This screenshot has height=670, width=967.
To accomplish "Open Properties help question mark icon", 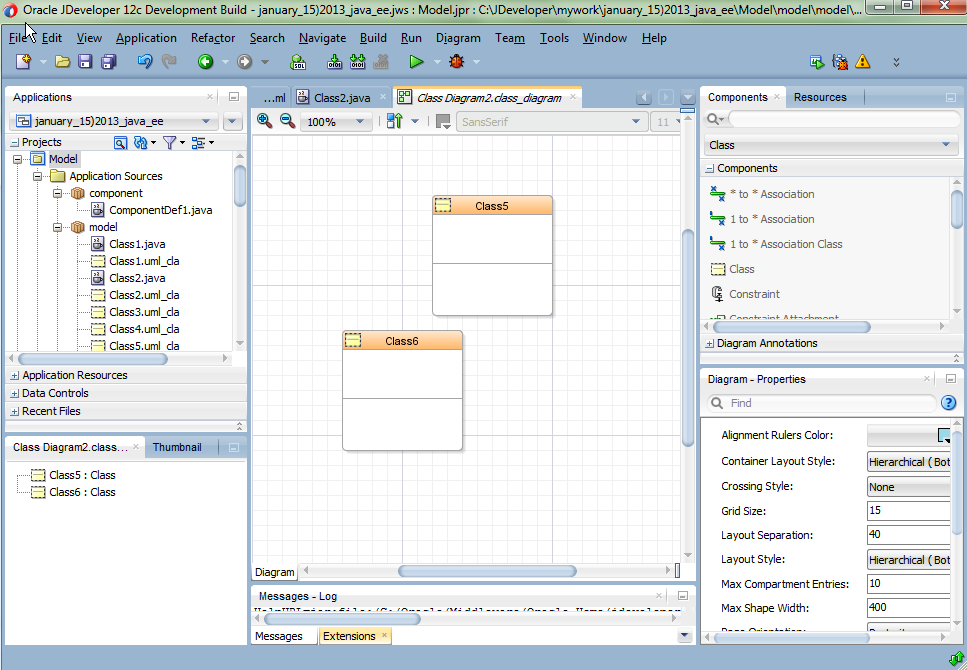I will tap(948, 403).
